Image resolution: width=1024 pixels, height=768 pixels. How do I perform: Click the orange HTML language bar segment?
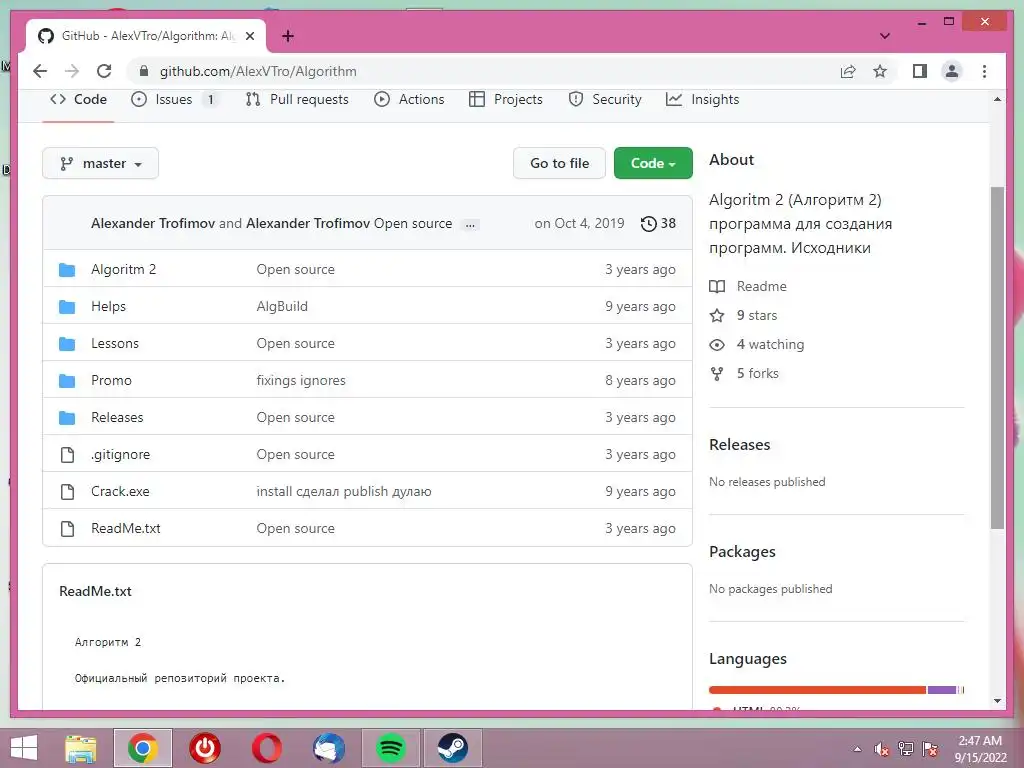coord(817,690)
